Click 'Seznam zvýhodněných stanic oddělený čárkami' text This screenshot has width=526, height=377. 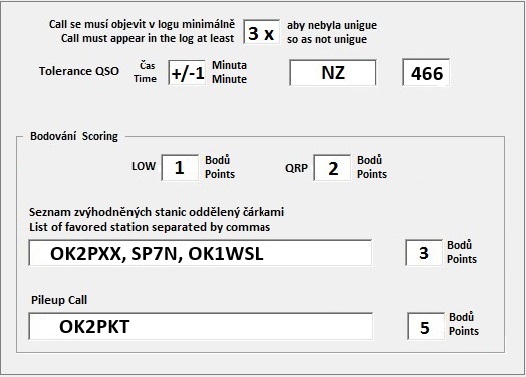pos(156,212)
